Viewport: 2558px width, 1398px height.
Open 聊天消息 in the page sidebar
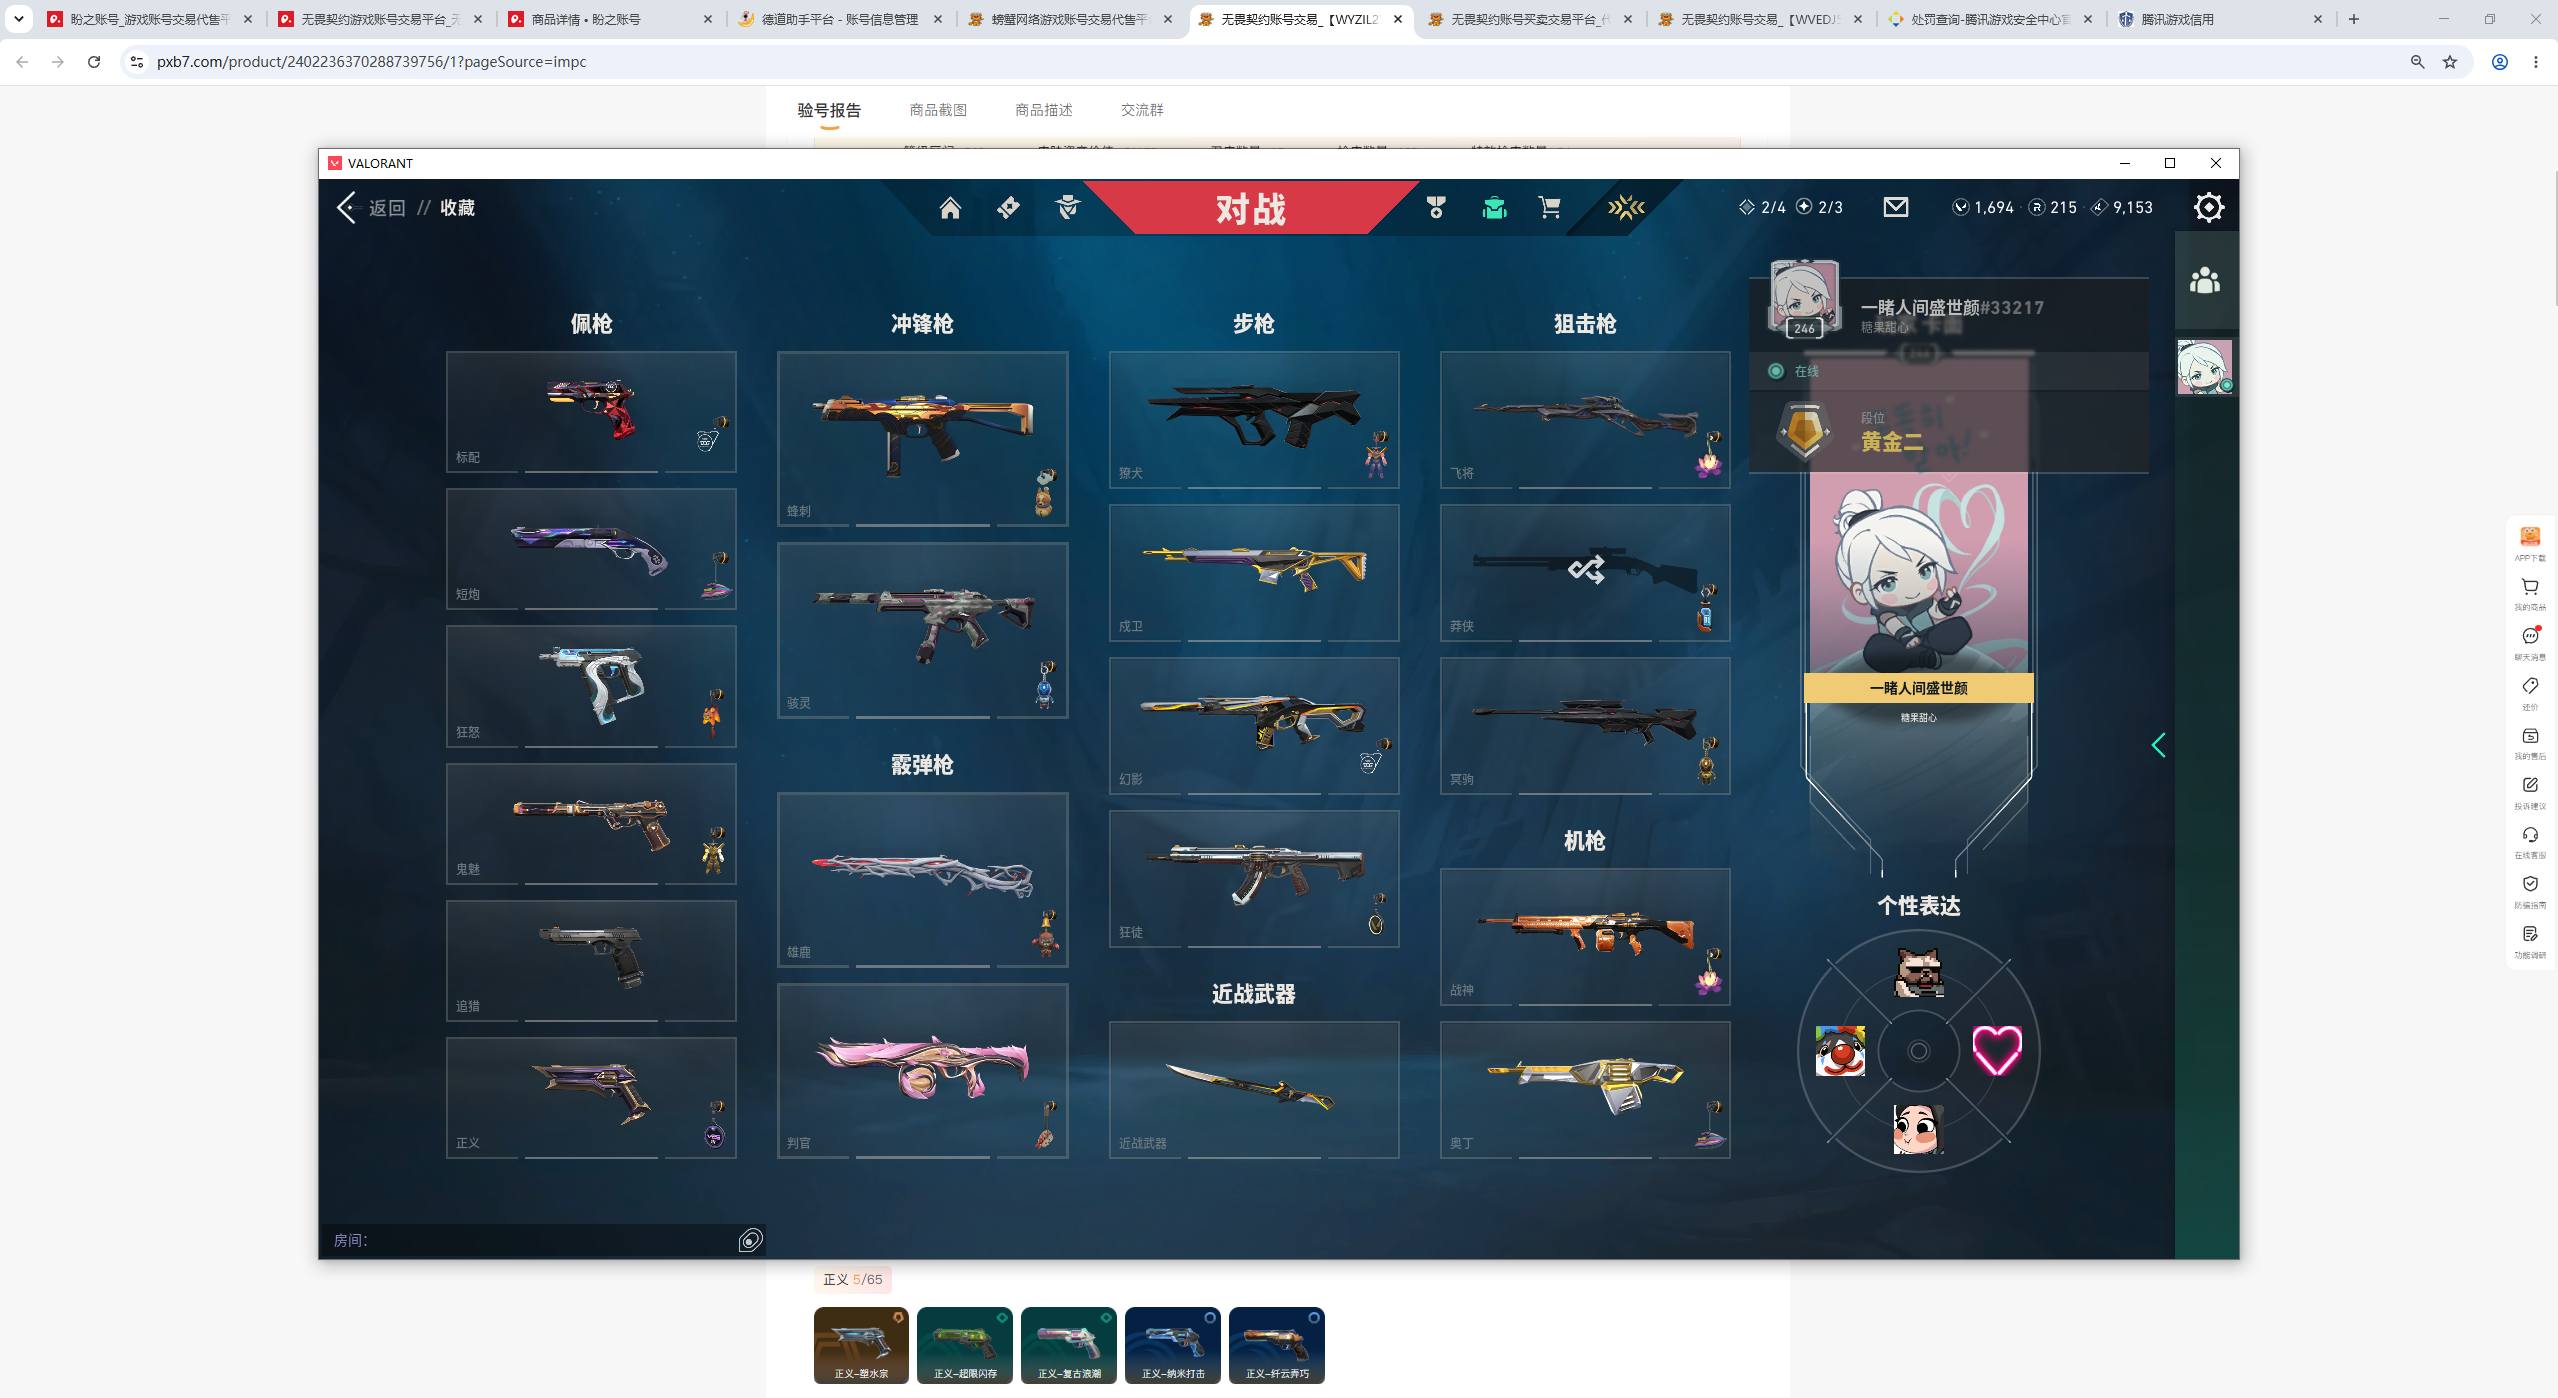point(2530,643)
